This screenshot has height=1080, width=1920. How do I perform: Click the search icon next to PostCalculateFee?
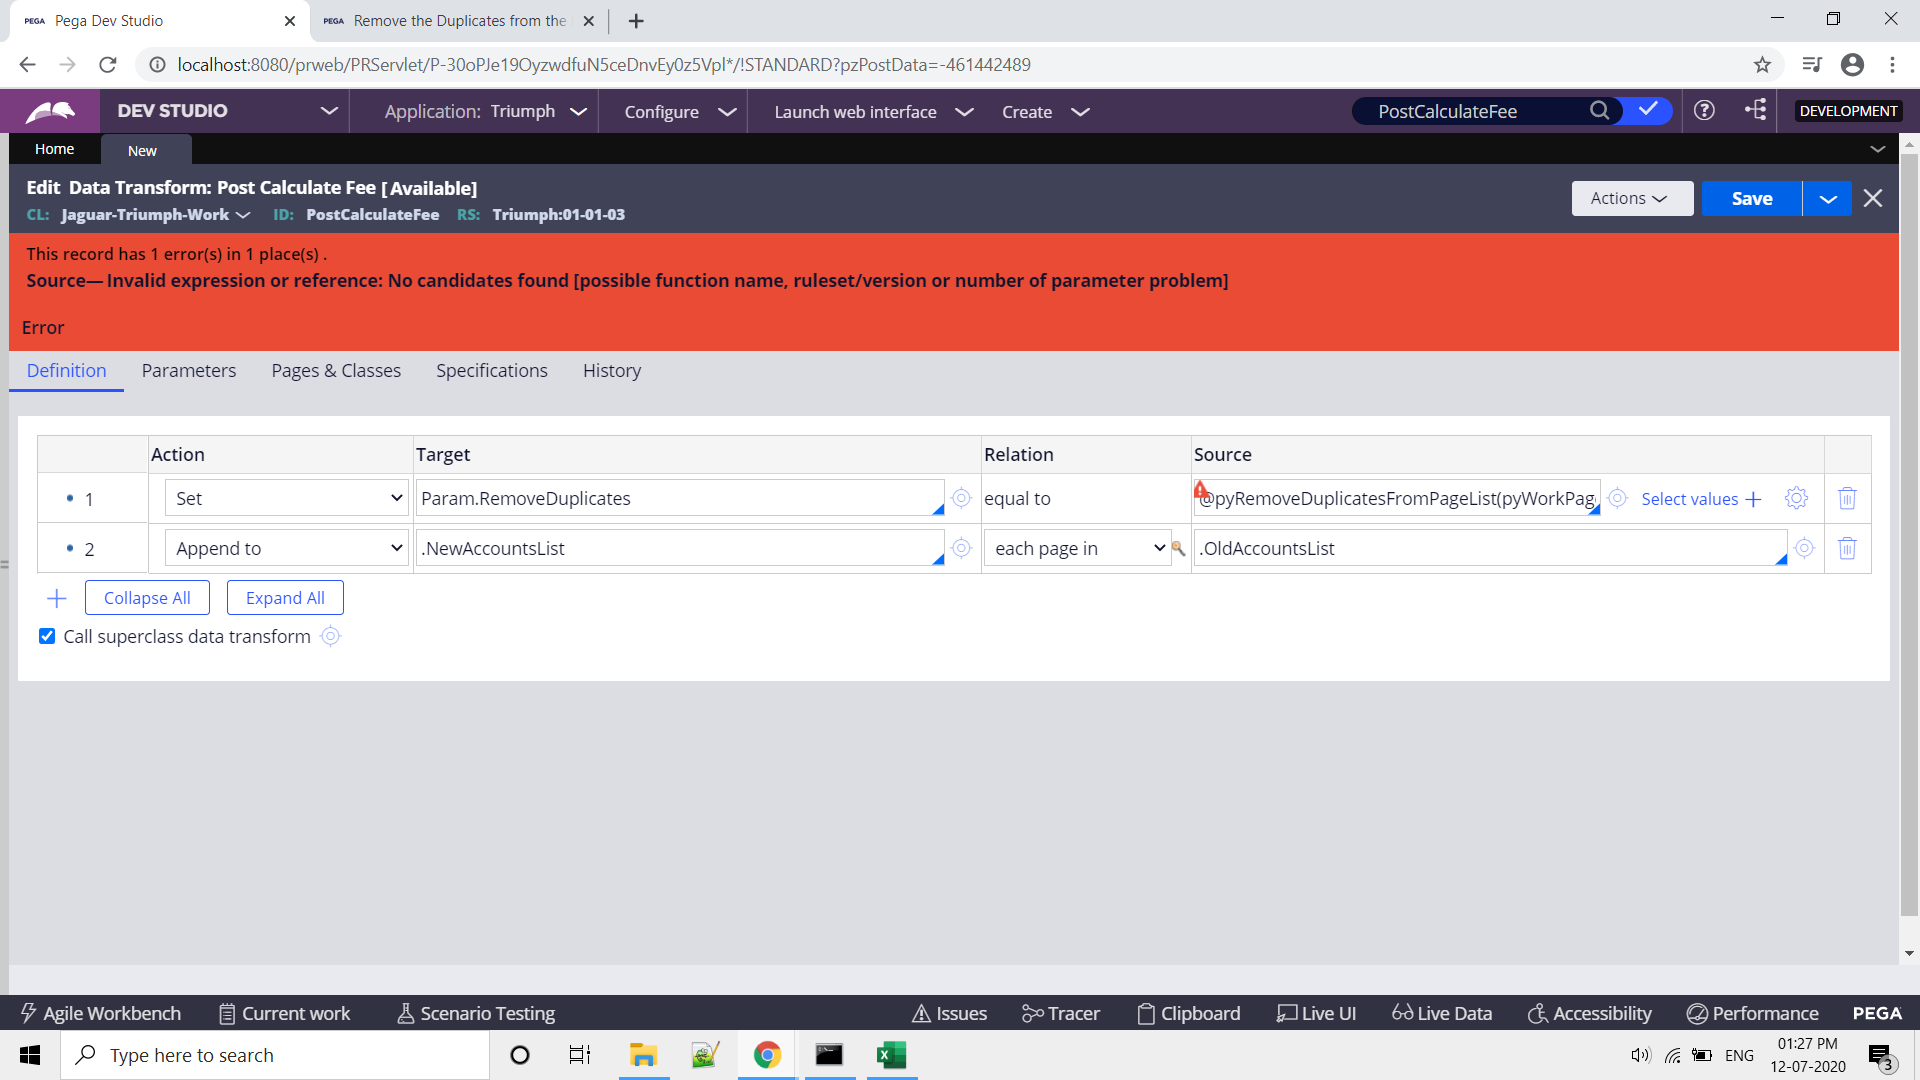point(1600,111)
